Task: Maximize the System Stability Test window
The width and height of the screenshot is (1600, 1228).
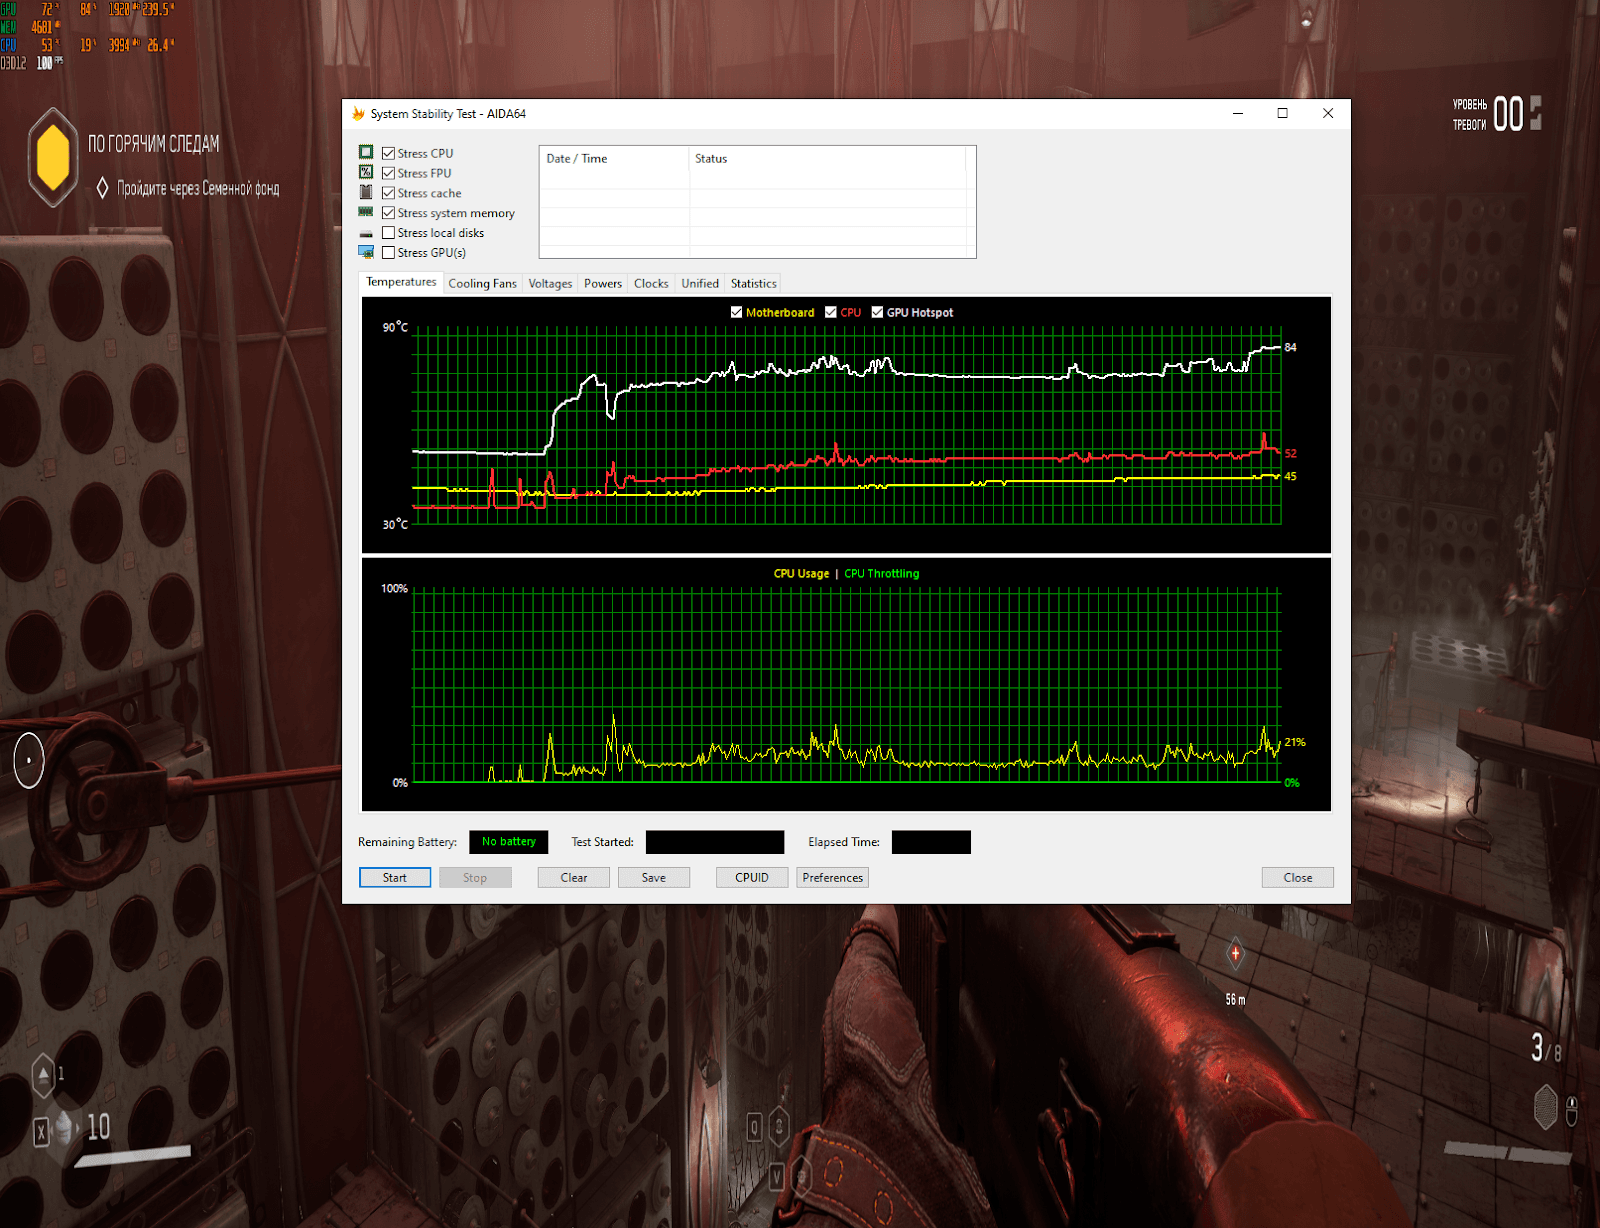Action: point(1282,113)
